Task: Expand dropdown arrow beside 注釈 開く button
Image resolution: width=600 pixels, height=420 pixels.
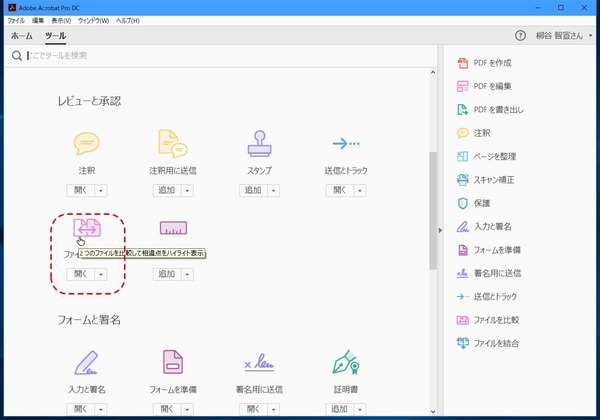Action: pyautogui.click(x=101, y=190)
